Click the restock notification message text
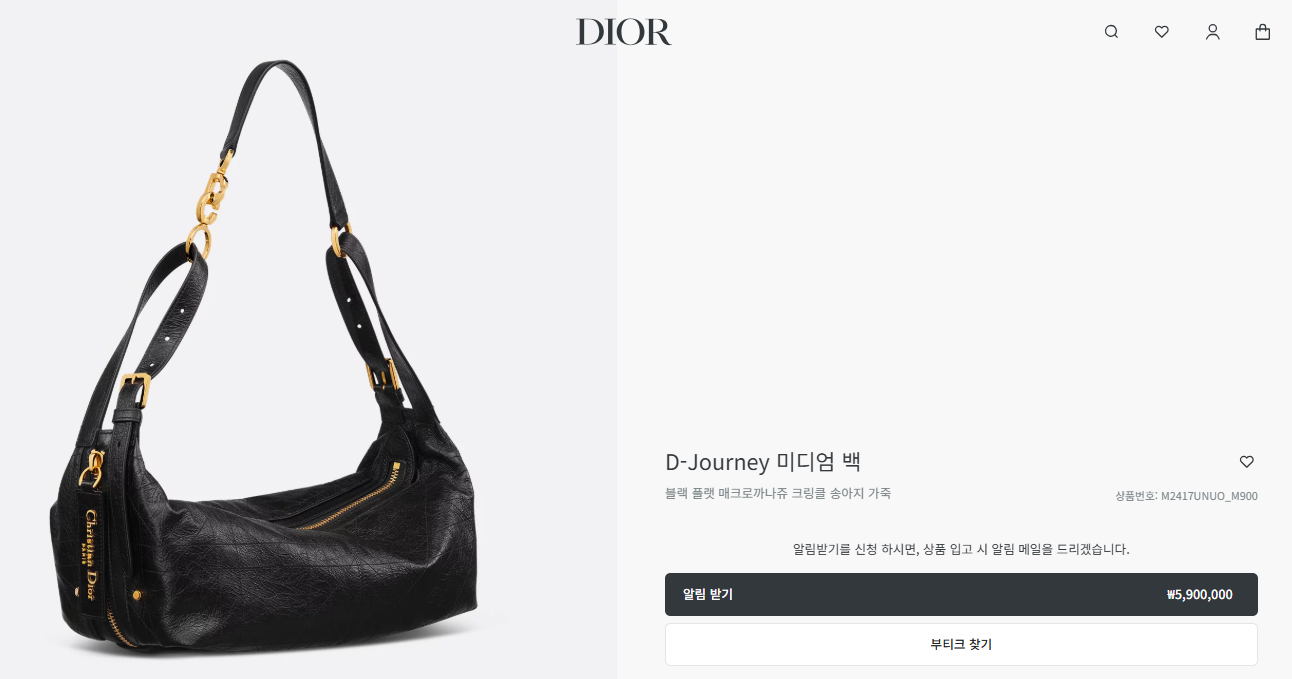The image size is (1292, 679). [961, 549]
